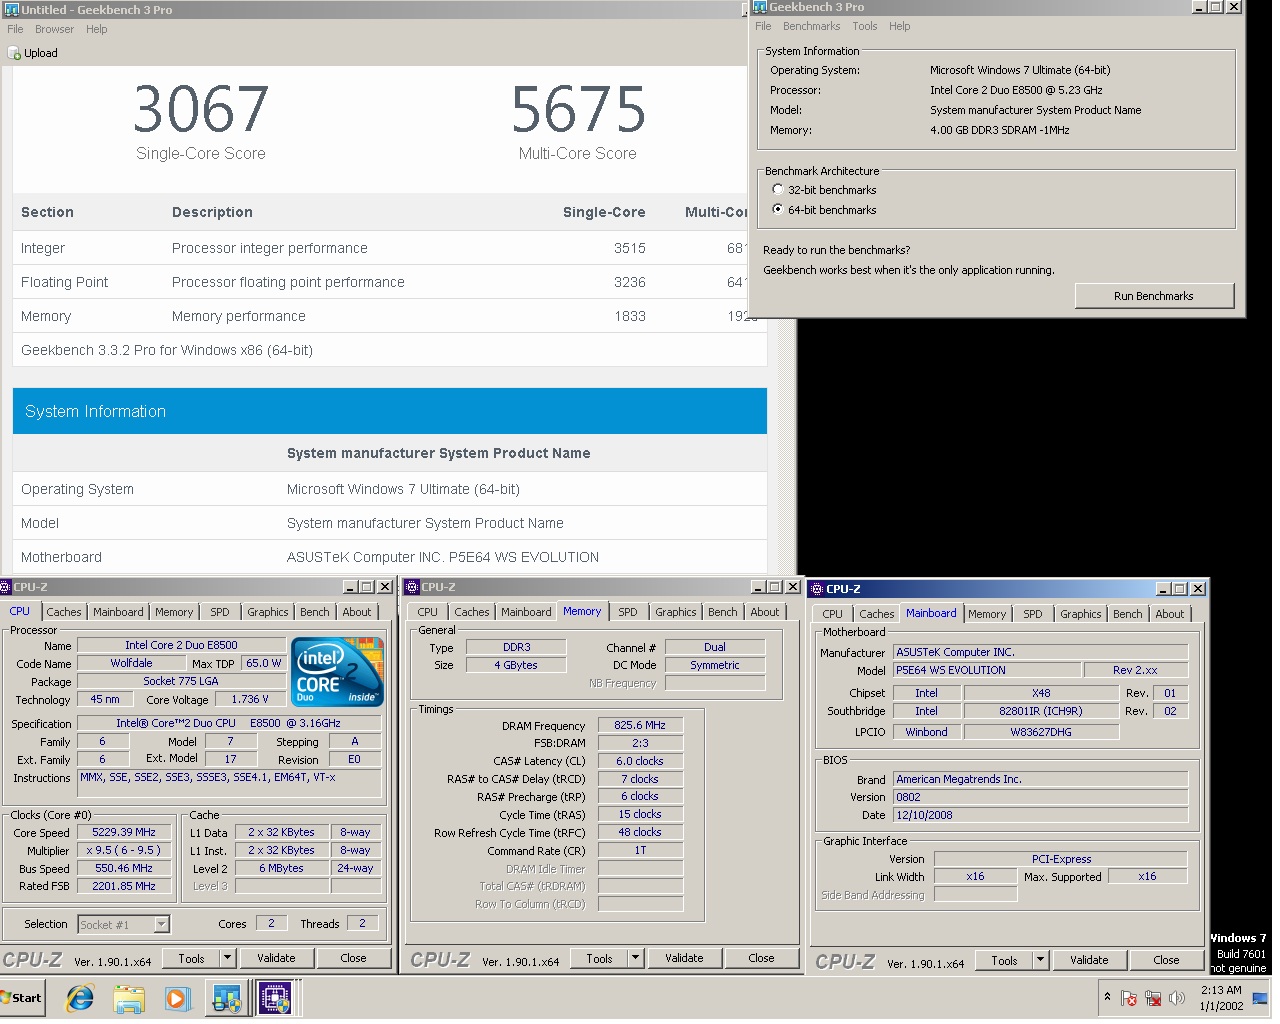Show hidden tray icons arrow
Viewport: 1280px width, 1024px height.
(1107, 997)
